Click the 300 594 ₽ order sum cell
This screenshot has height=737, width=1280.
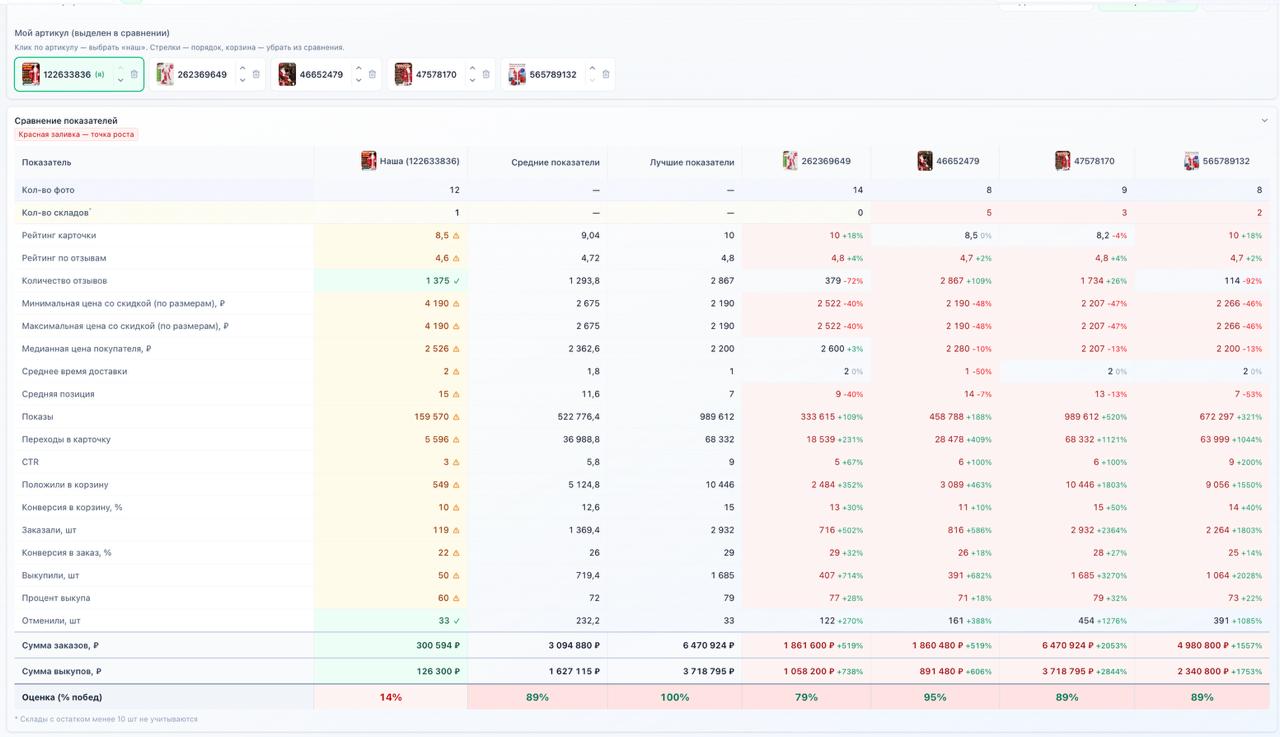pyautogui.click(x=391, y=645)
